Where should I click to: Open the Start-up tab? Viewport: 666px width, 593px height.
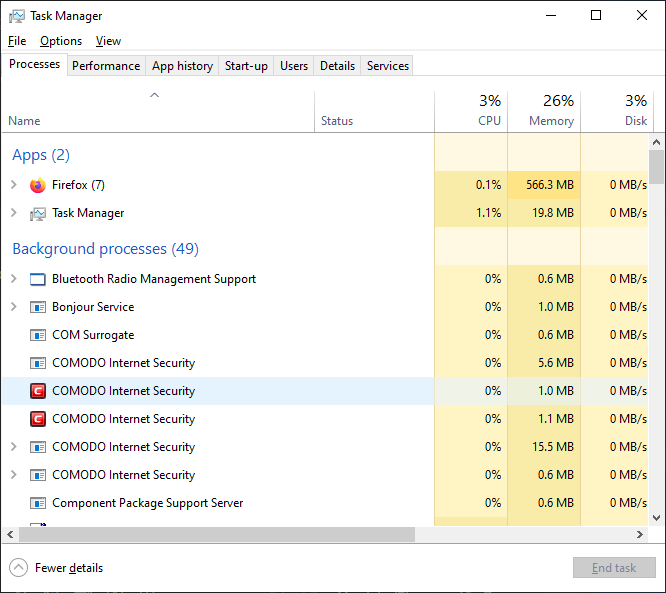tap(246, 66)
